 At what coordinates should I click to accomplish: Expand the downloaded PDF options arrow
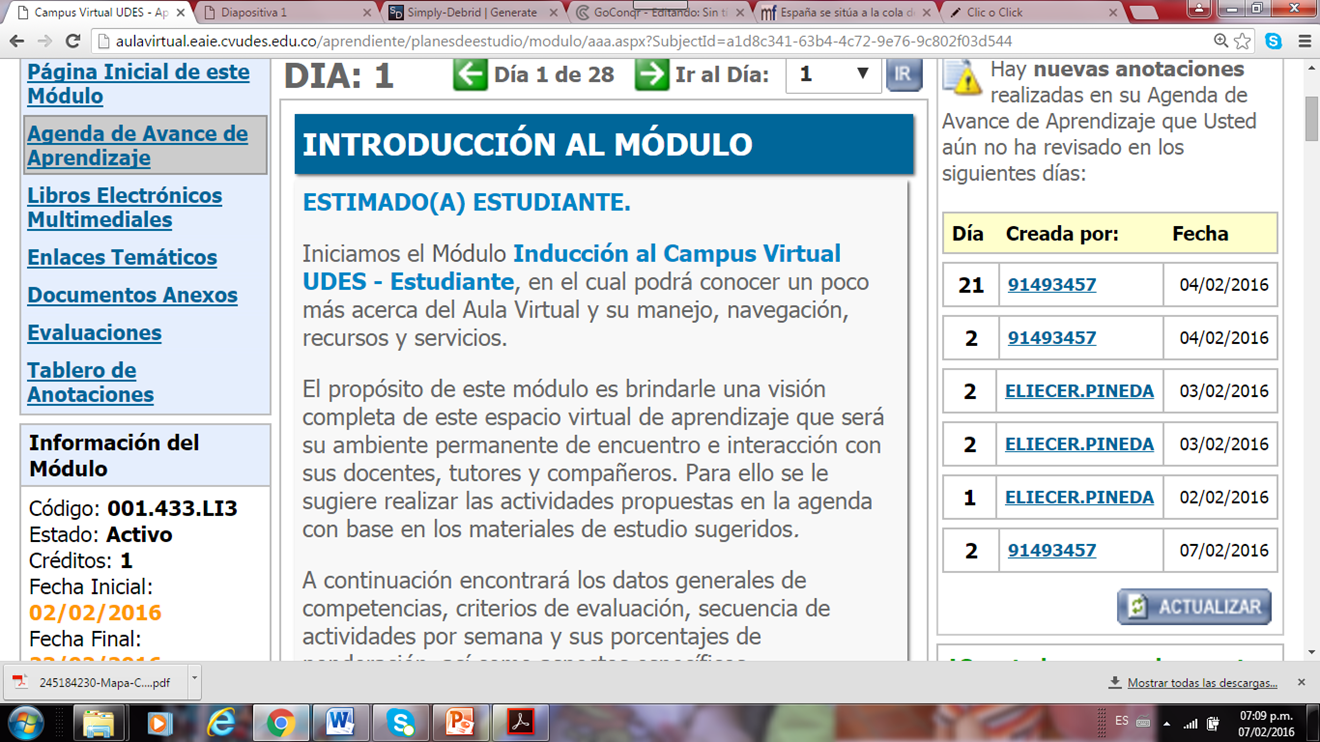coord(194,681)
